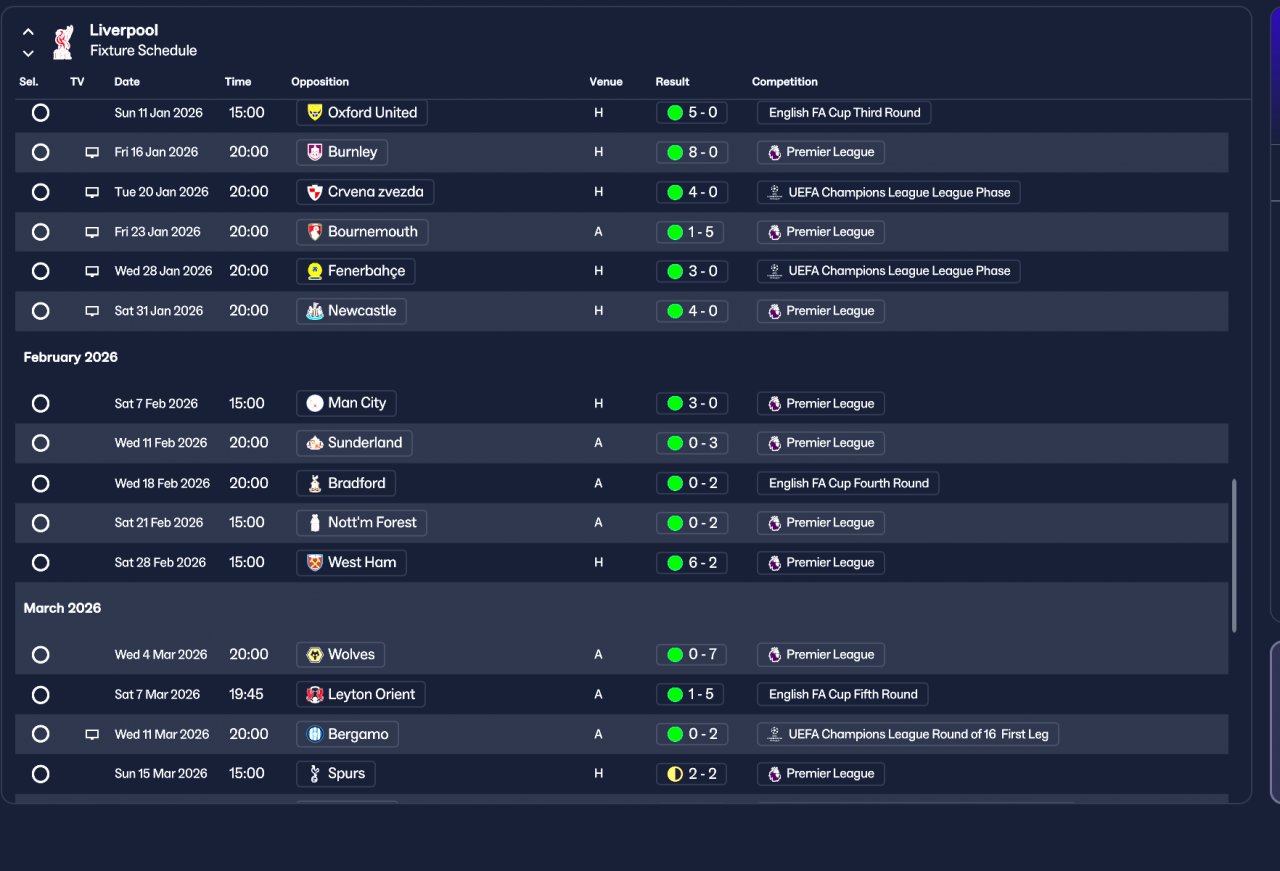
Task: Select the radio button for Oxford United fixture
Action: click(x=40, y=113)
